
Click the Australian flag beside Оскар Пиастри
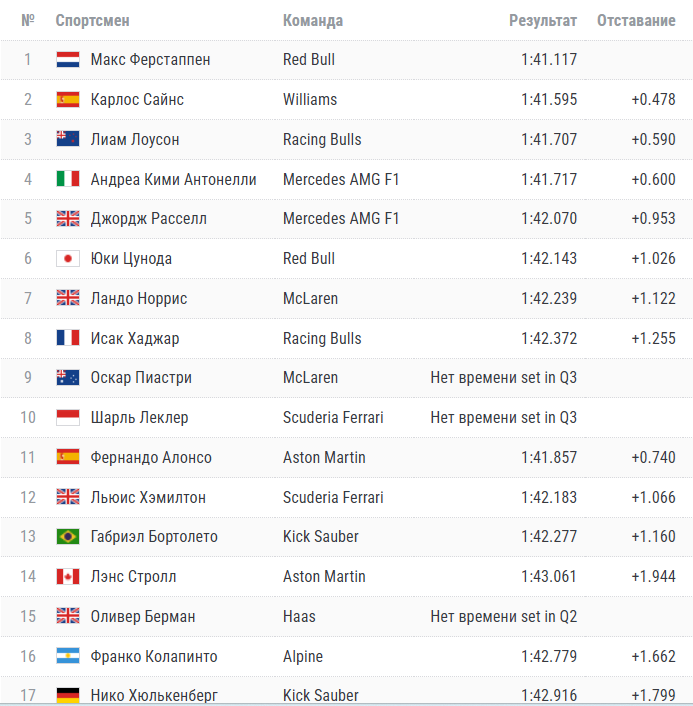[68, 377]
